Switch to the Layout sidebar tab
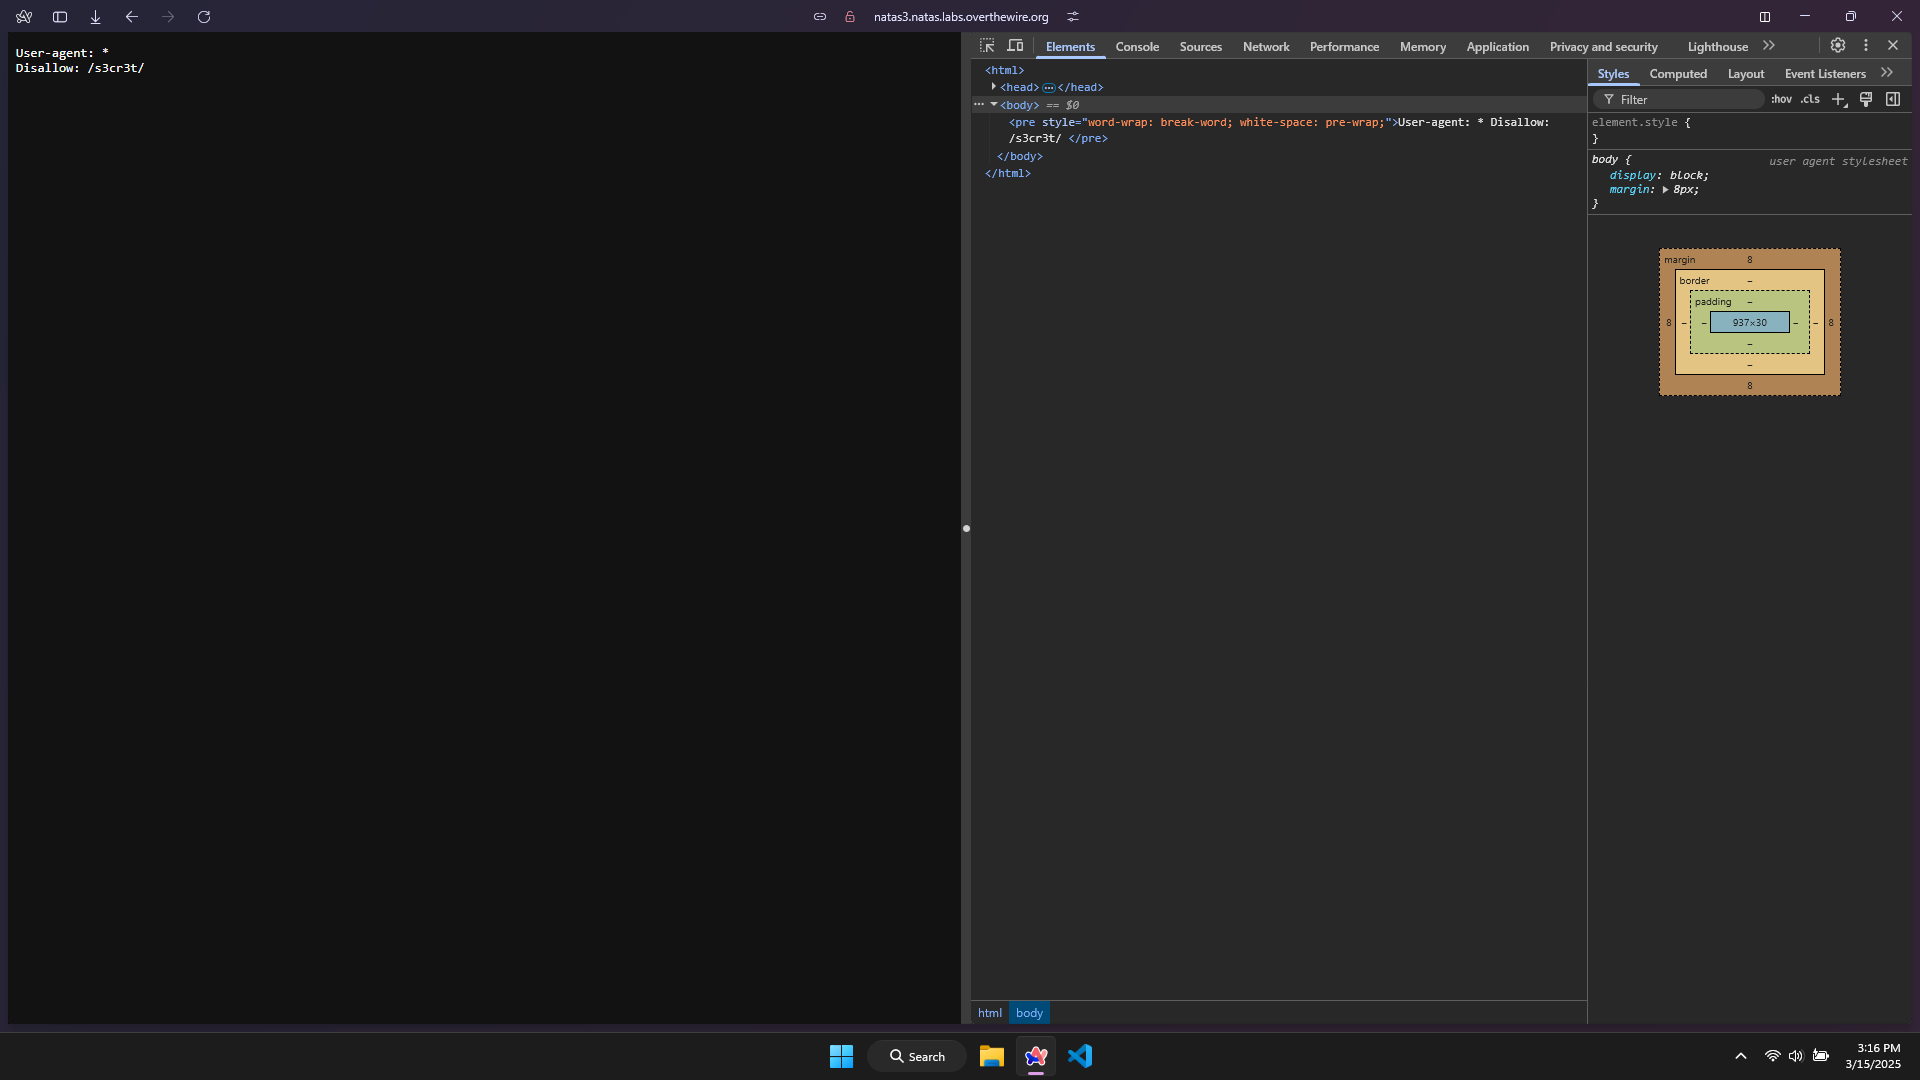 [x=1746, y=74]
